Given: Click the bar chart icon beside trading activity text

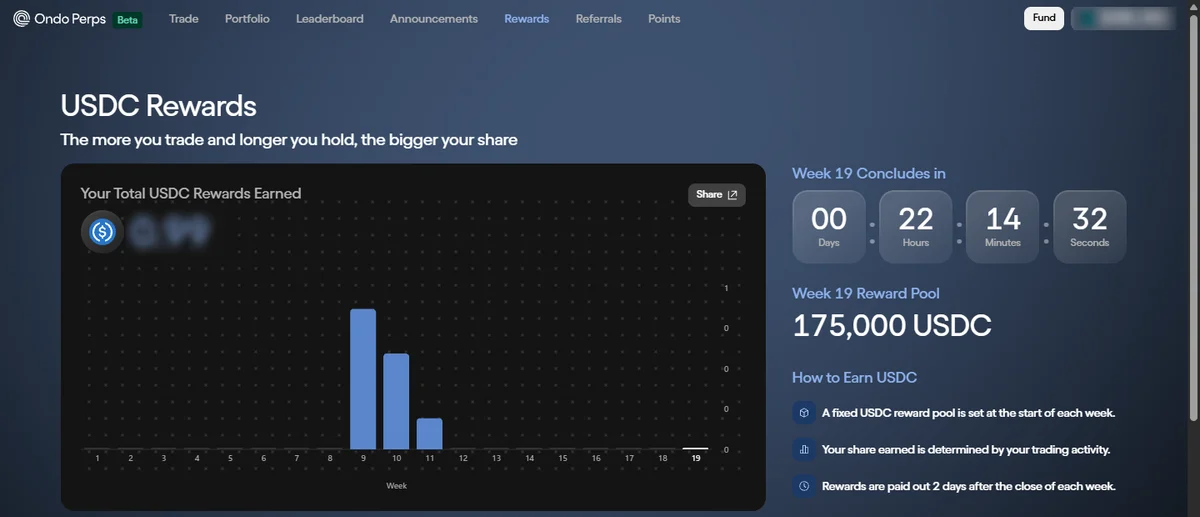Looking at the screenshot, I should point(804,450).
